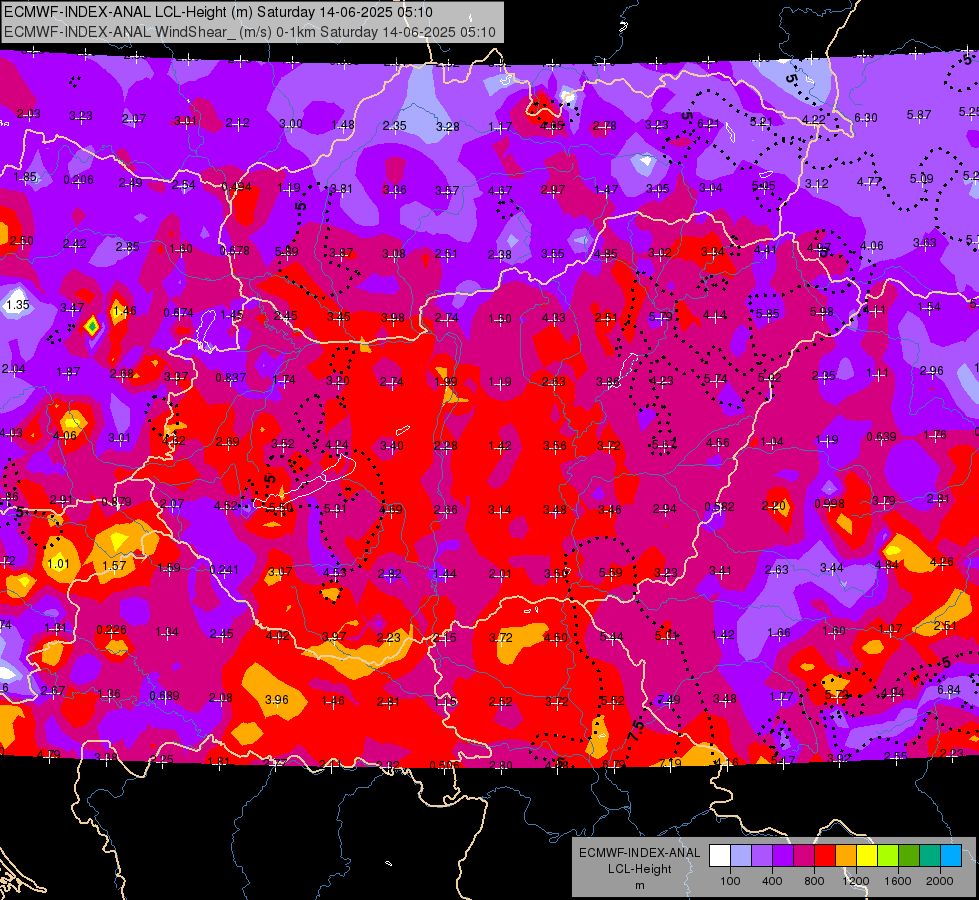The image size is (979, 900).
Task: Click the wind shear value 0.837
Action: pos(231,378)
